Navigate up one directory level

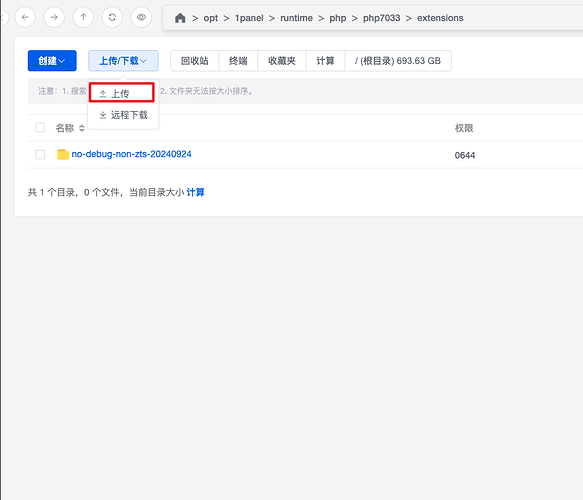(83, 17)
